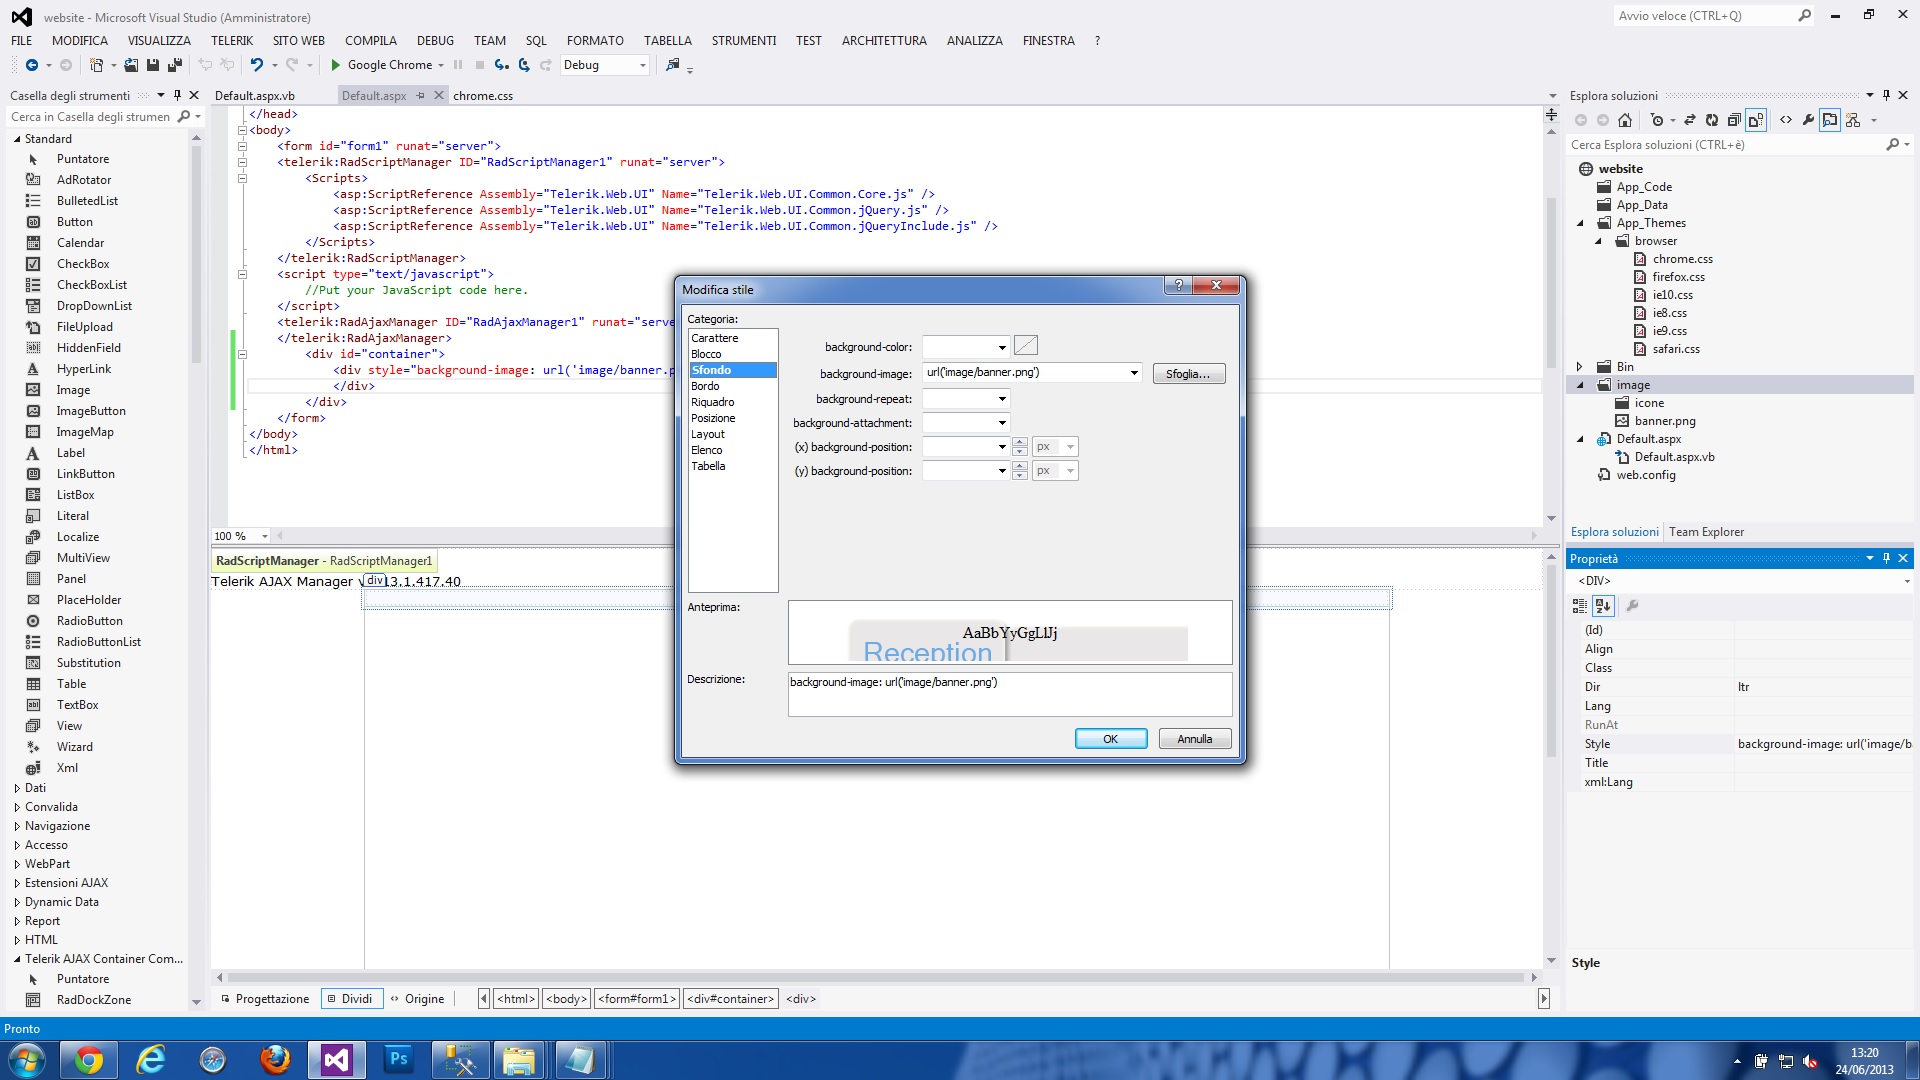Click View Code icon in Esplora soluzioni

(1786, 120)
